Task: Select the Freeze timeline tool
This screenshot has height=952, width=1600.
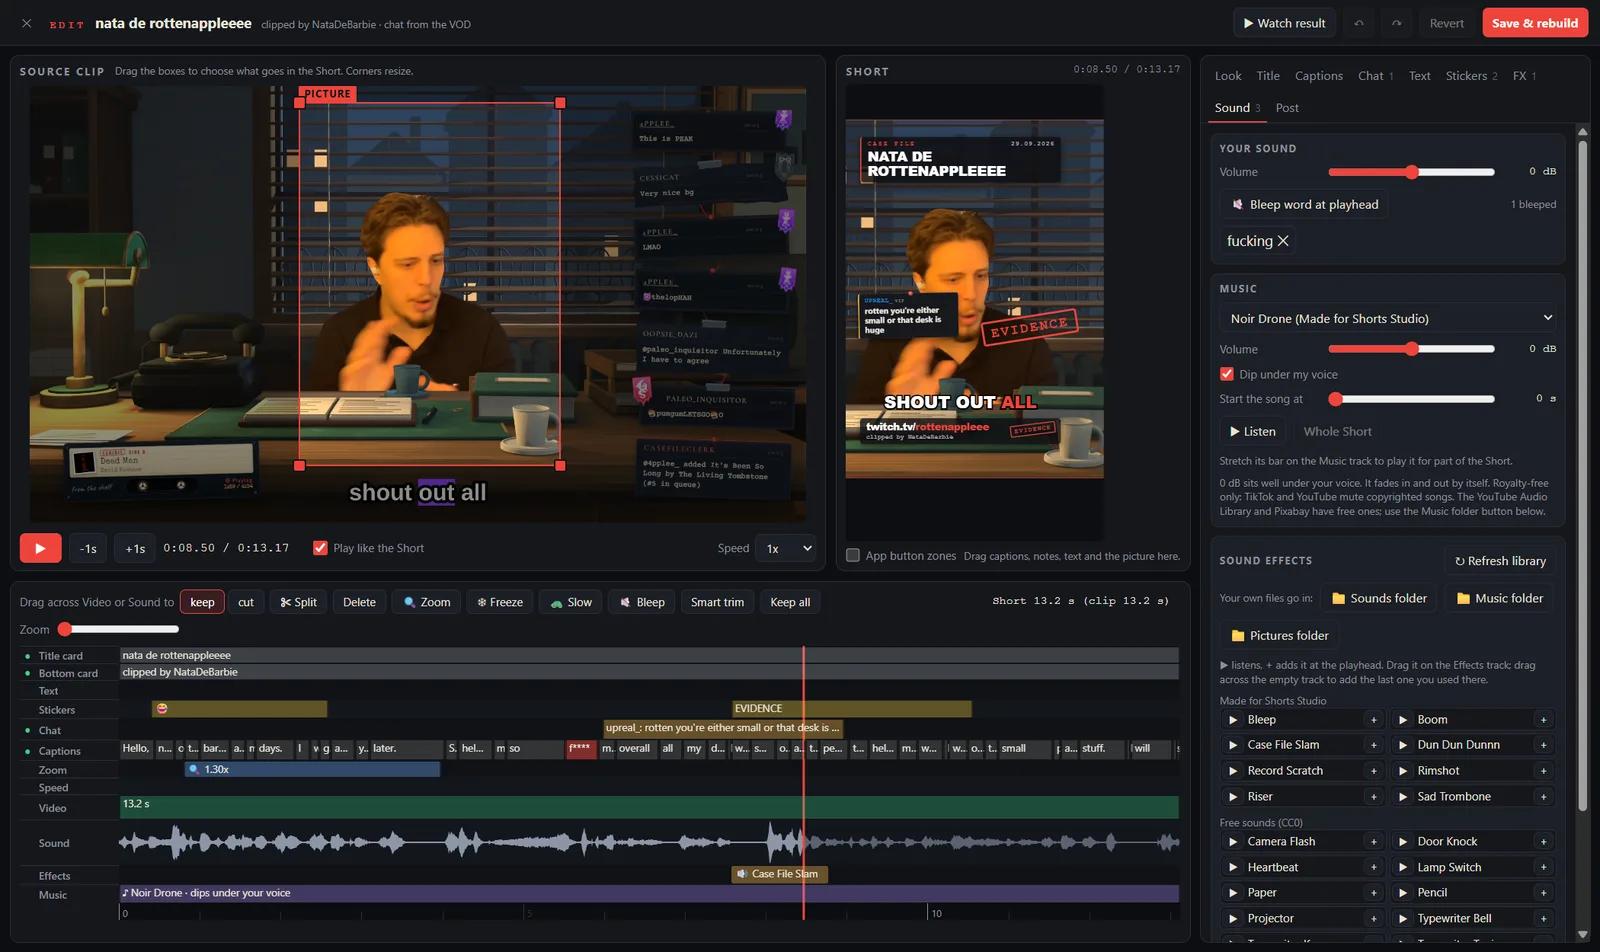Action: pos(500,602)
